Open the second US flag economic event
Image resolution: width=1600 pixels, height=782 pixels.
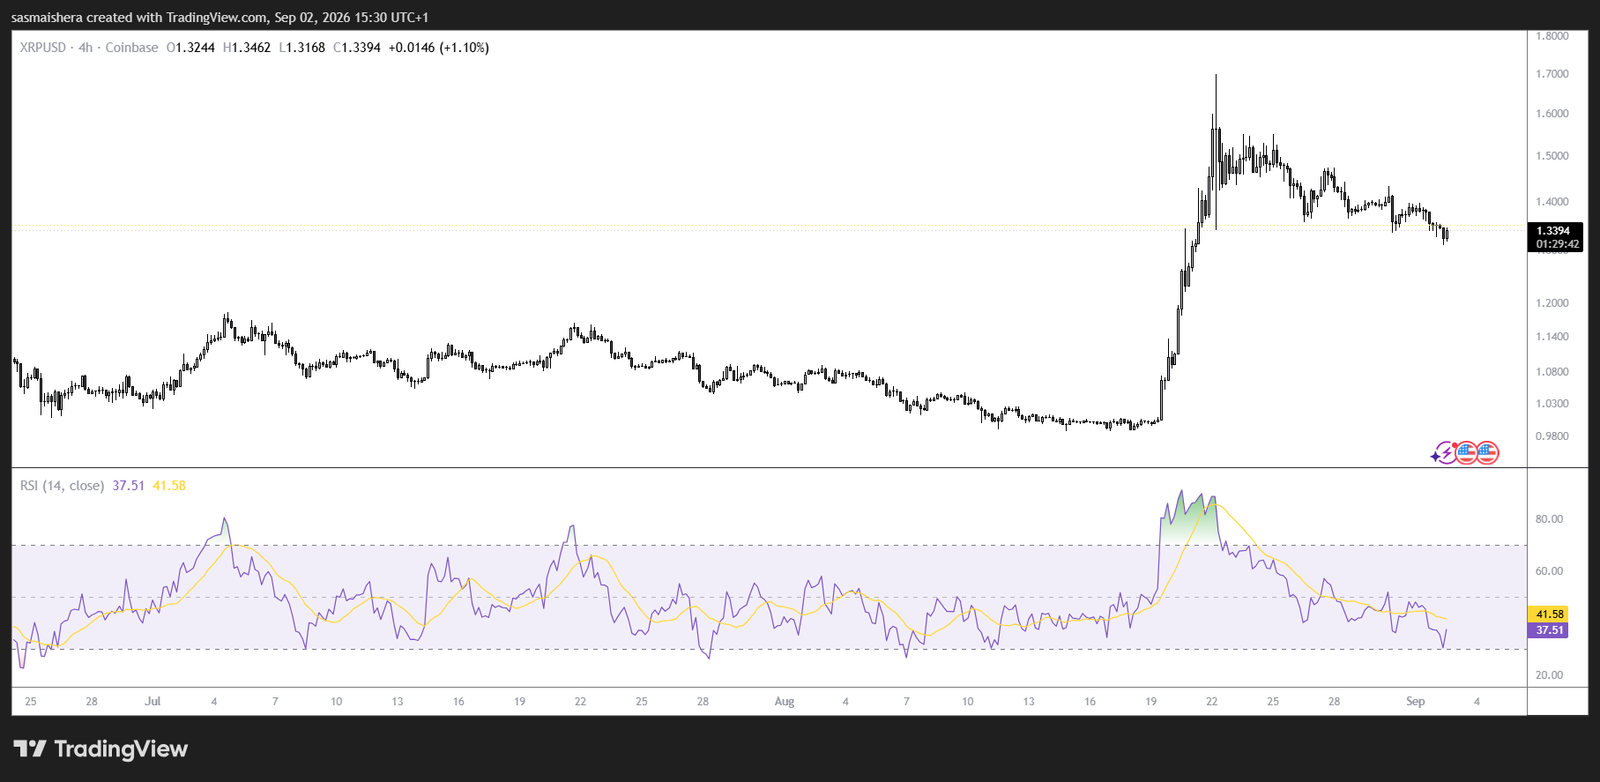(1487, 453)
